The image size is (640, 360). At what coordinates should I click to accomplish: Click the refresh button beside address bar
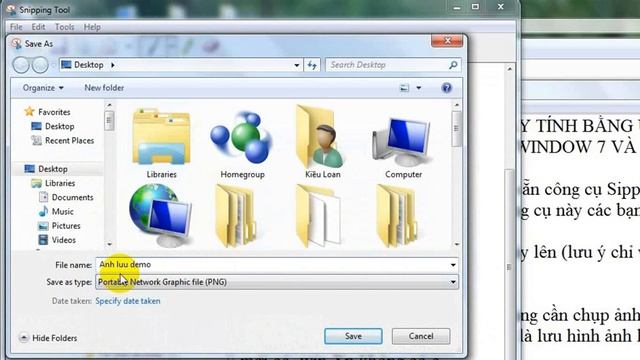pos(312,65)
